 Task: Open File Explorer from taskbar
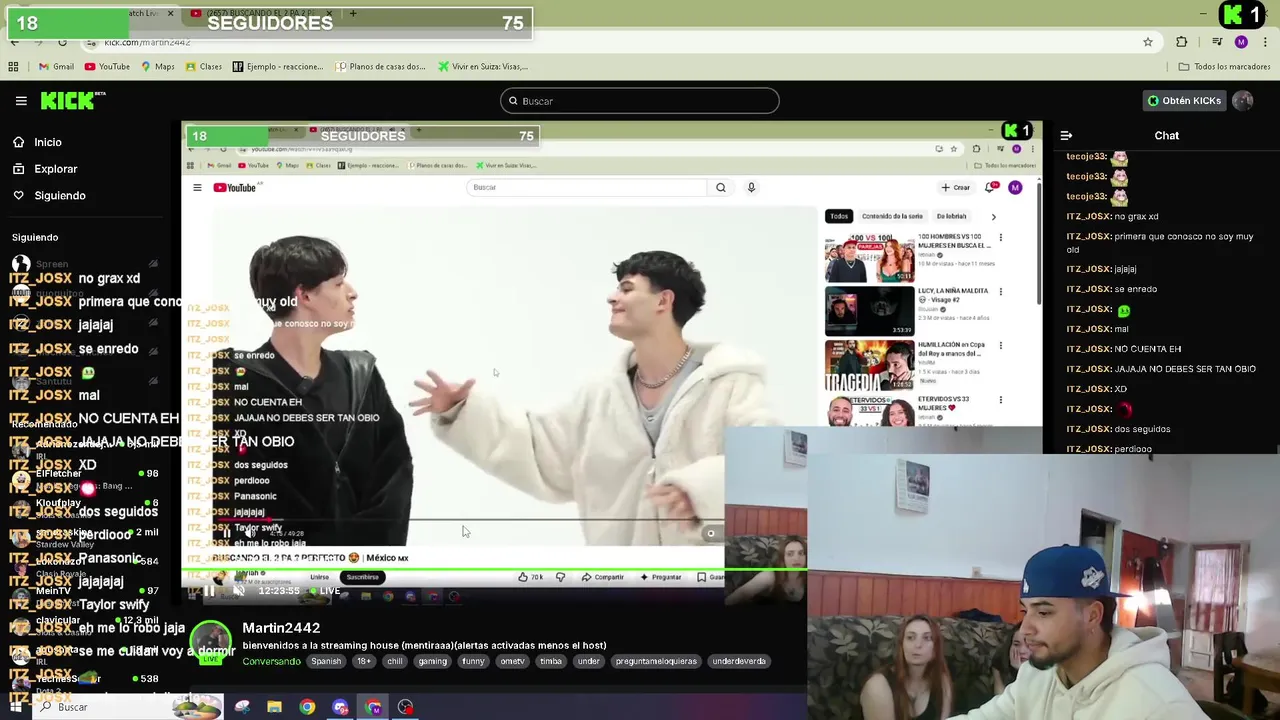click(274, 707)
